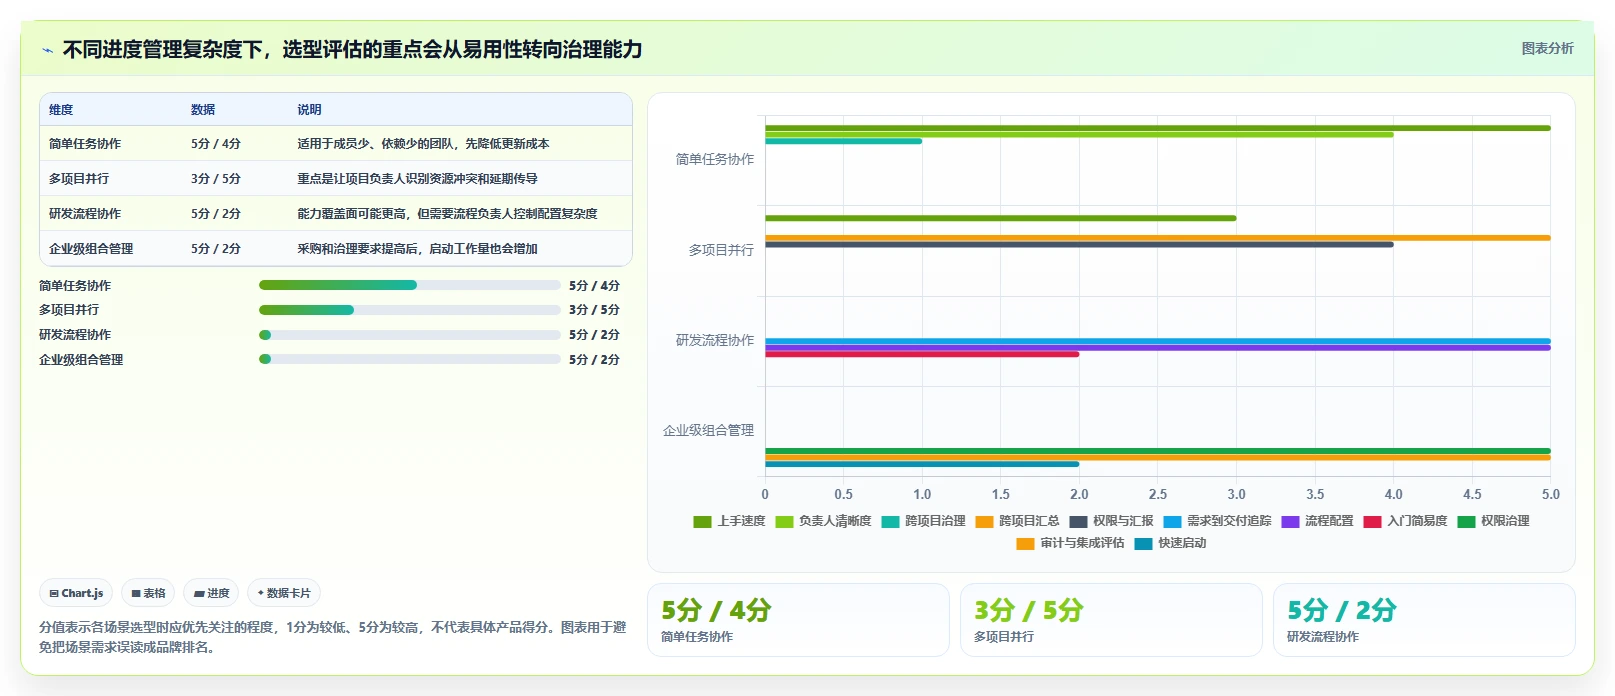Select the 表格 chip
Image resolution: width=1615 pixels, height=696 pixels.
point(148,593)
